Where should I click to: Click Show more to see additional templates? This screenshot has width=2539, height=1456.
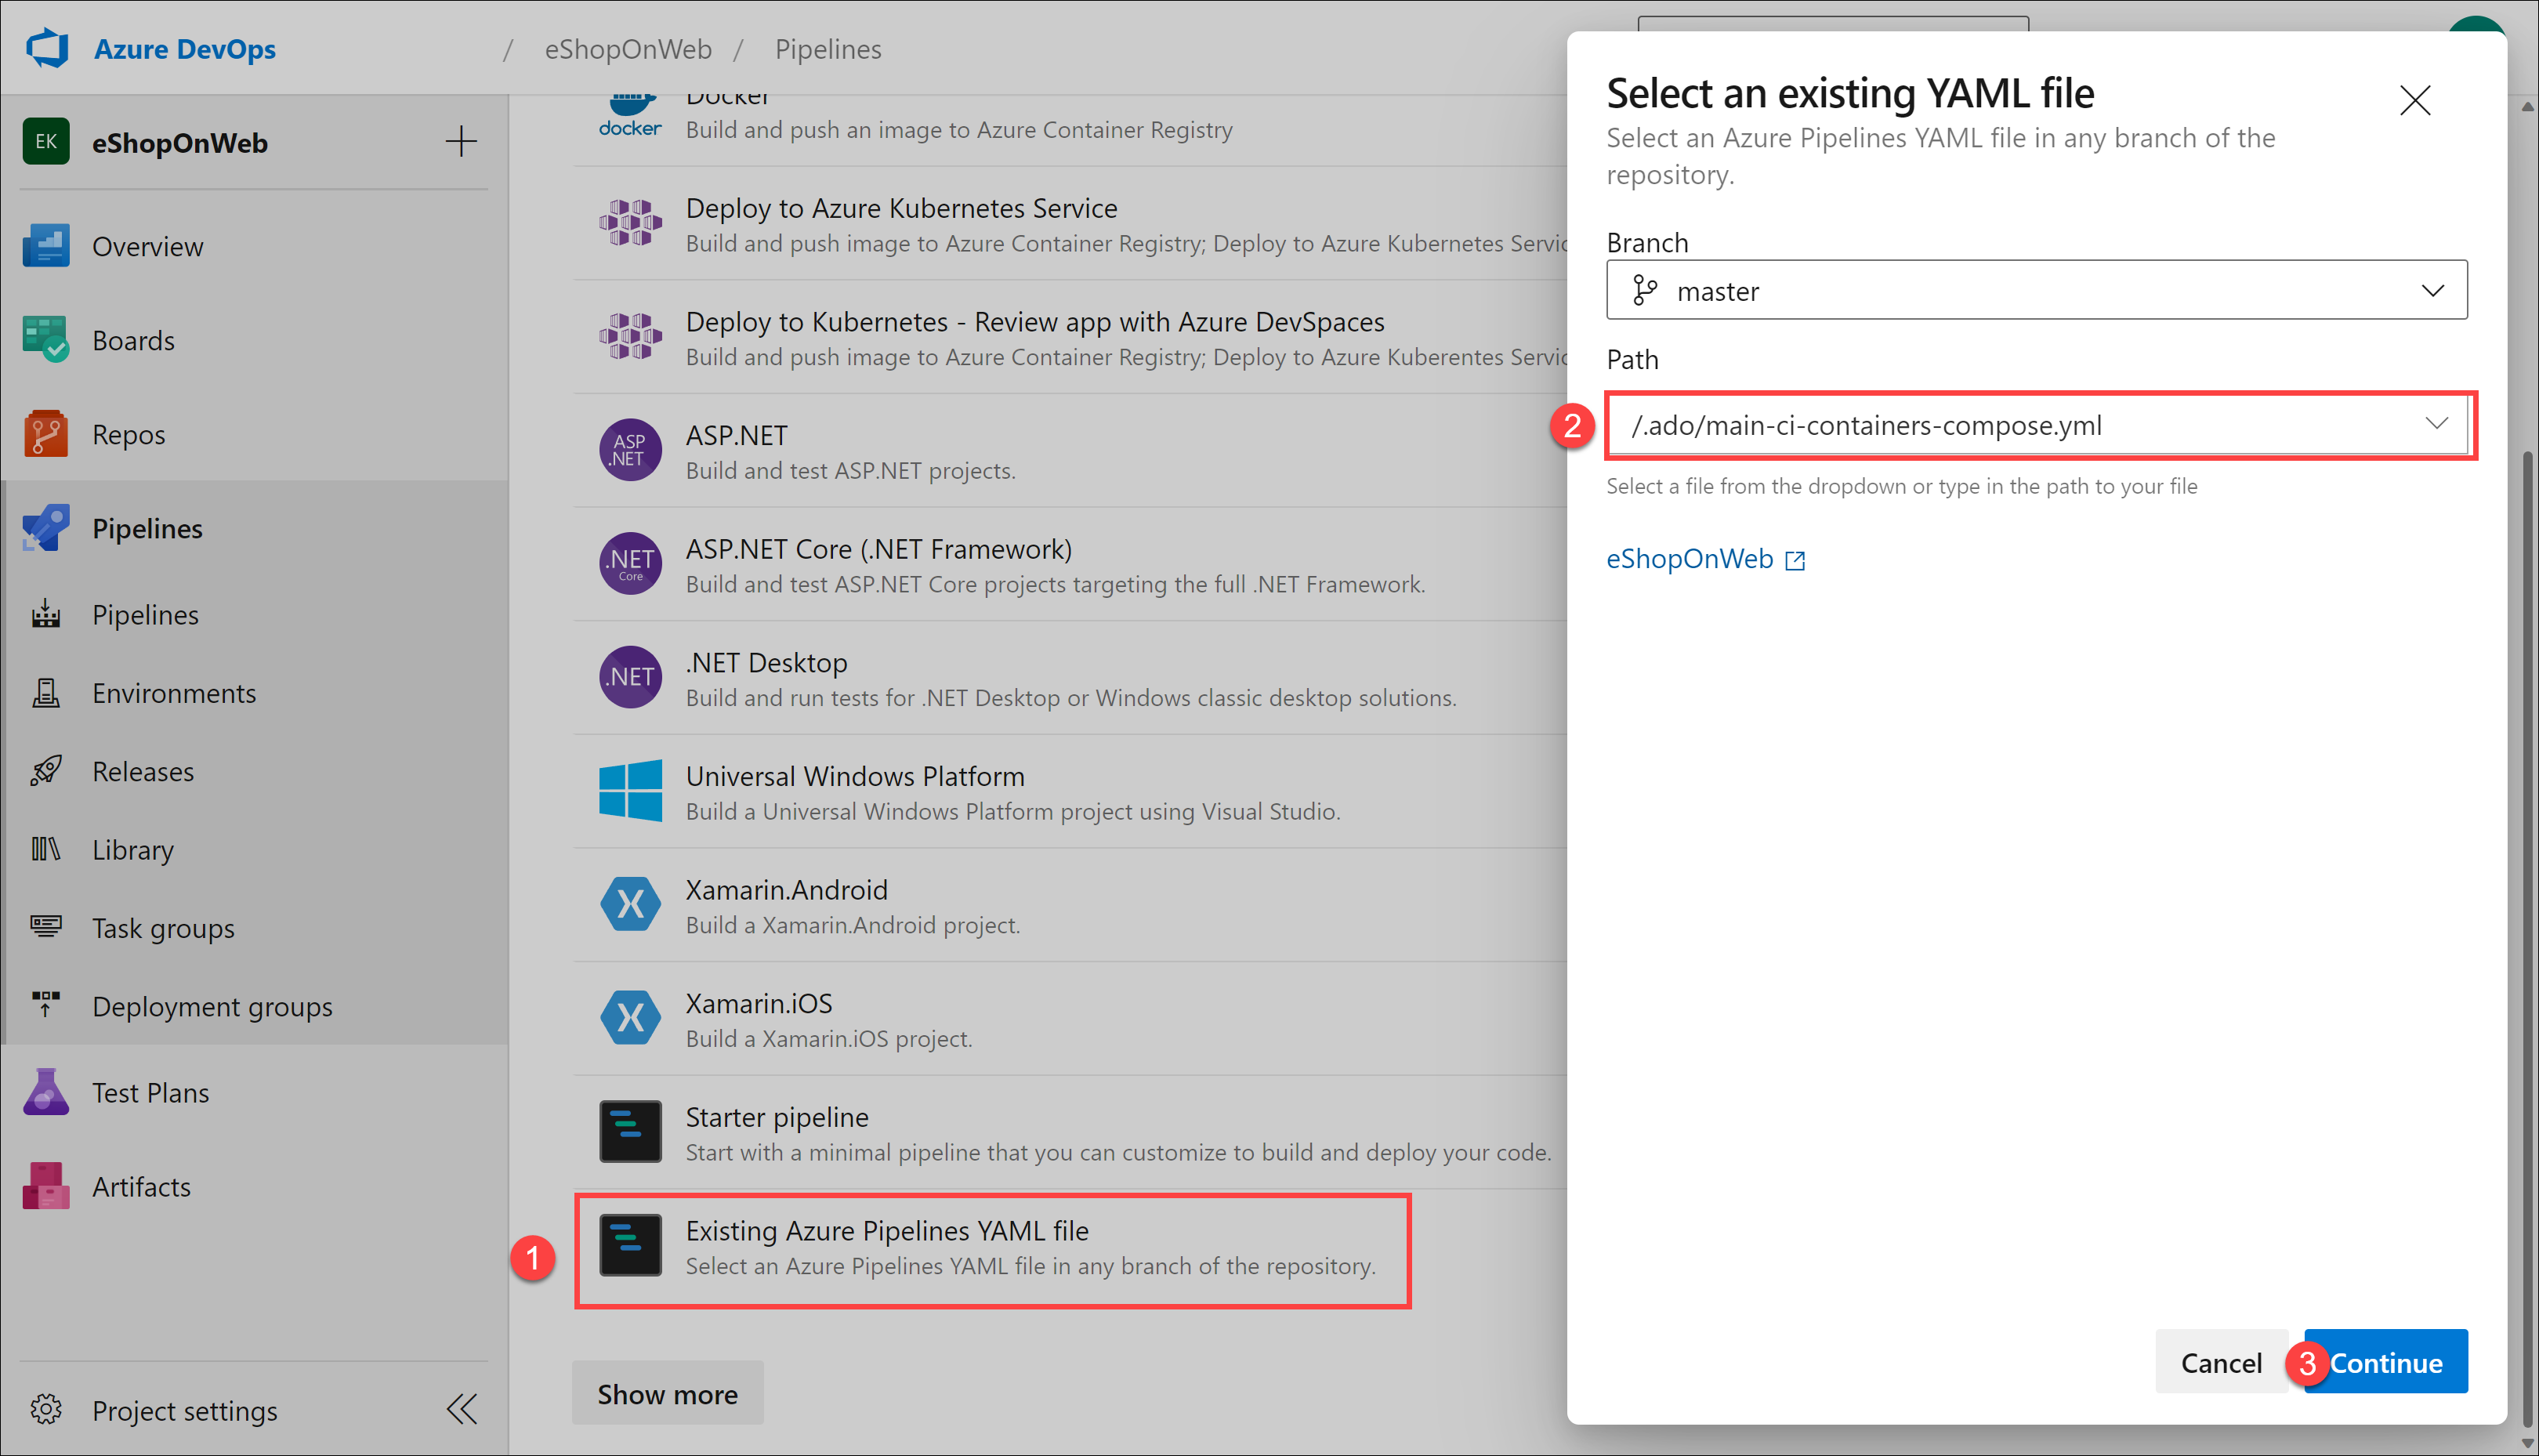(x=668, y=1393)
